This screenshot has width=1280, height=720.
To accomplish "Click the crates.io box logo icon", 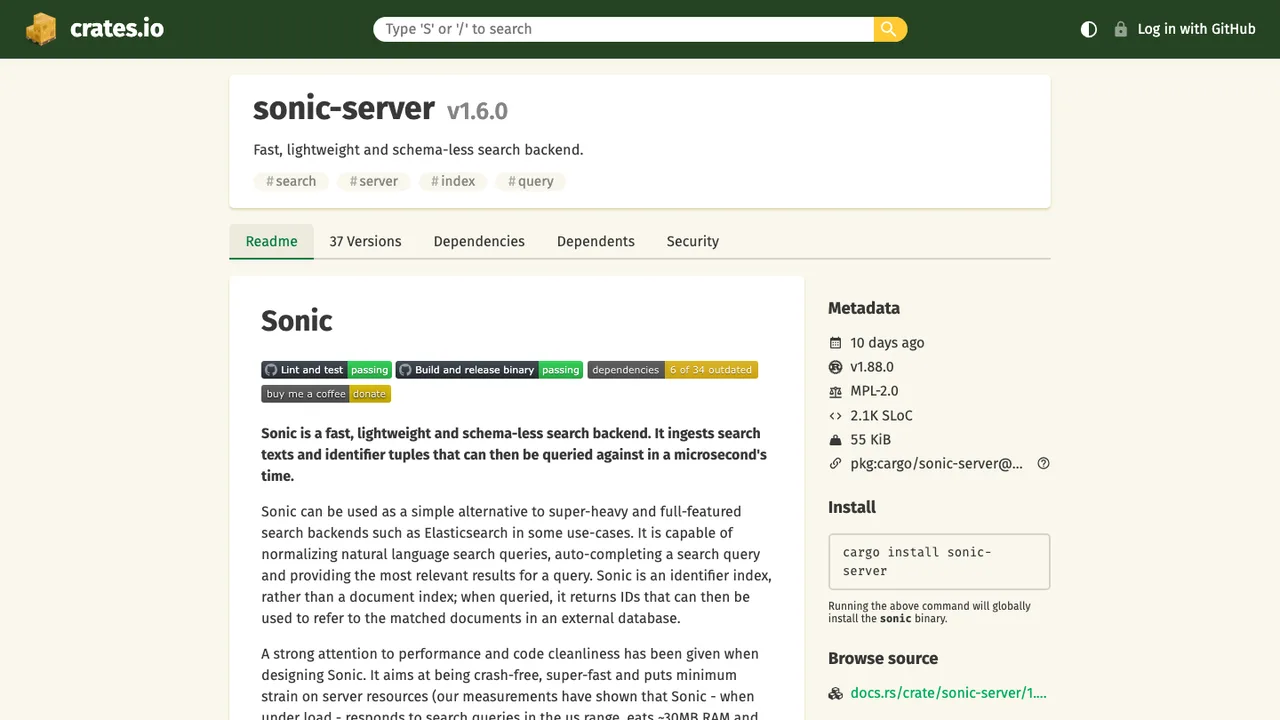I will coord(42,29).
